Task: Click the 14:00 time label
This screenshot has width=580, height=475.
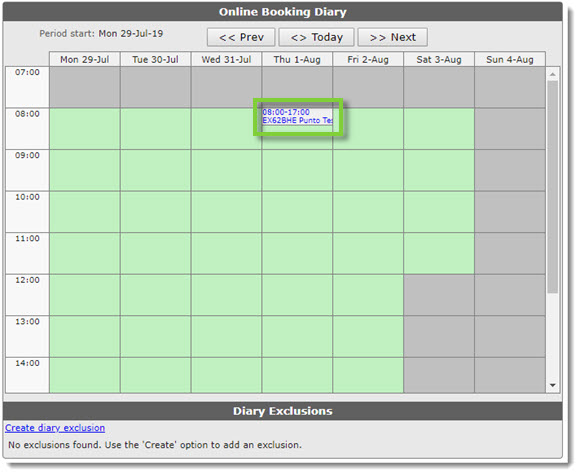Action: click(x=27, y=363)
